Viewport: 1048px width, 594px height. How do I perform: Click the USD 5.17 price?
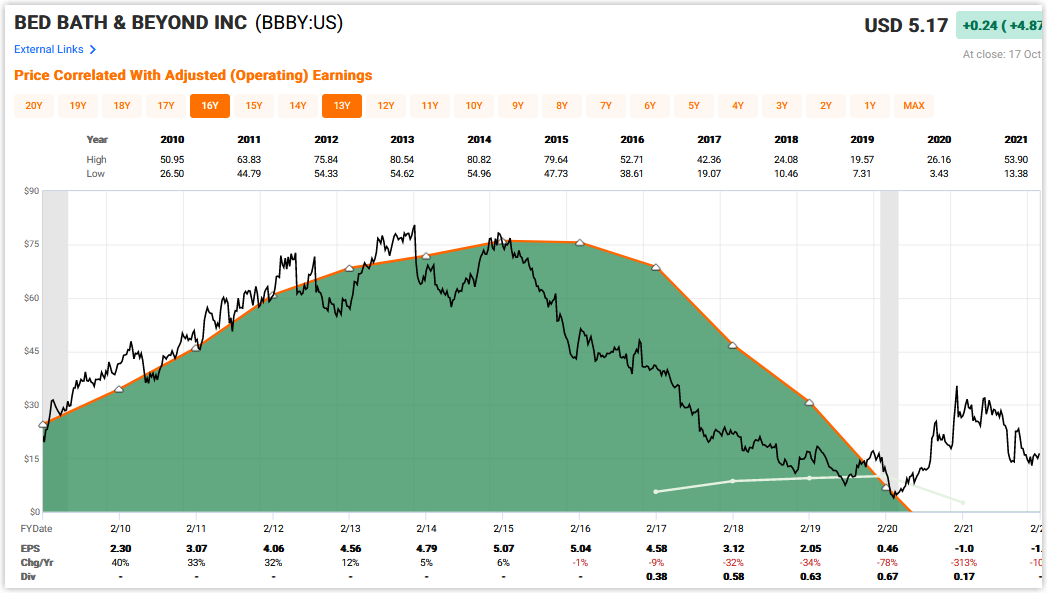point(906,25)
